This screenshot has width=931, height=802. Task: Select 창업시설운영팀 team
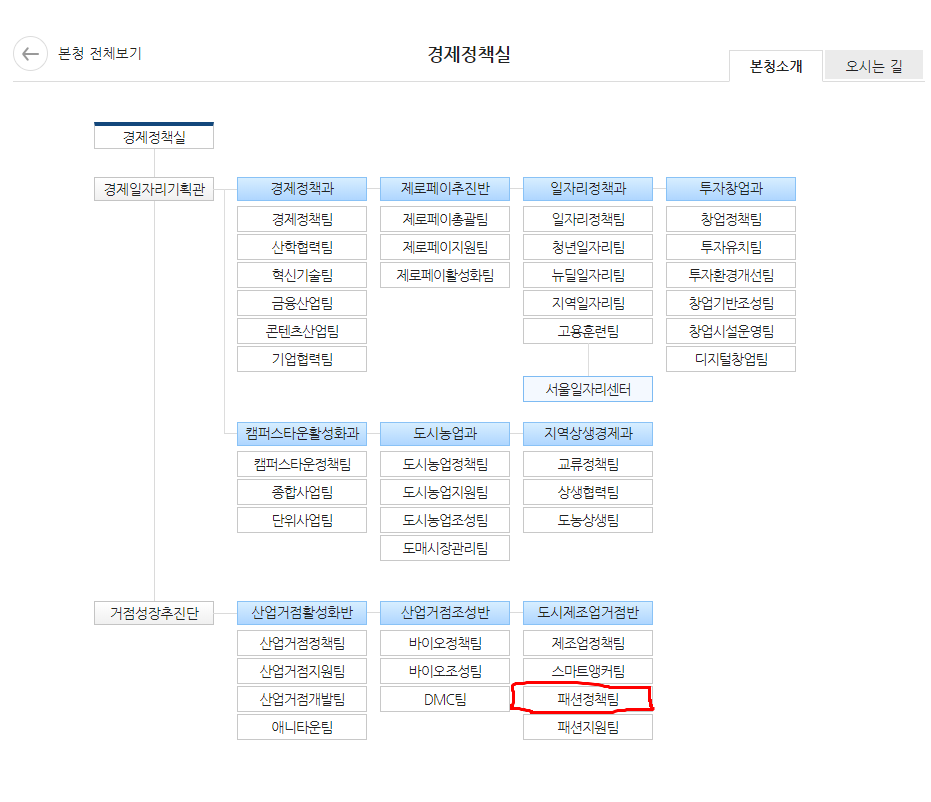(731, 331)
